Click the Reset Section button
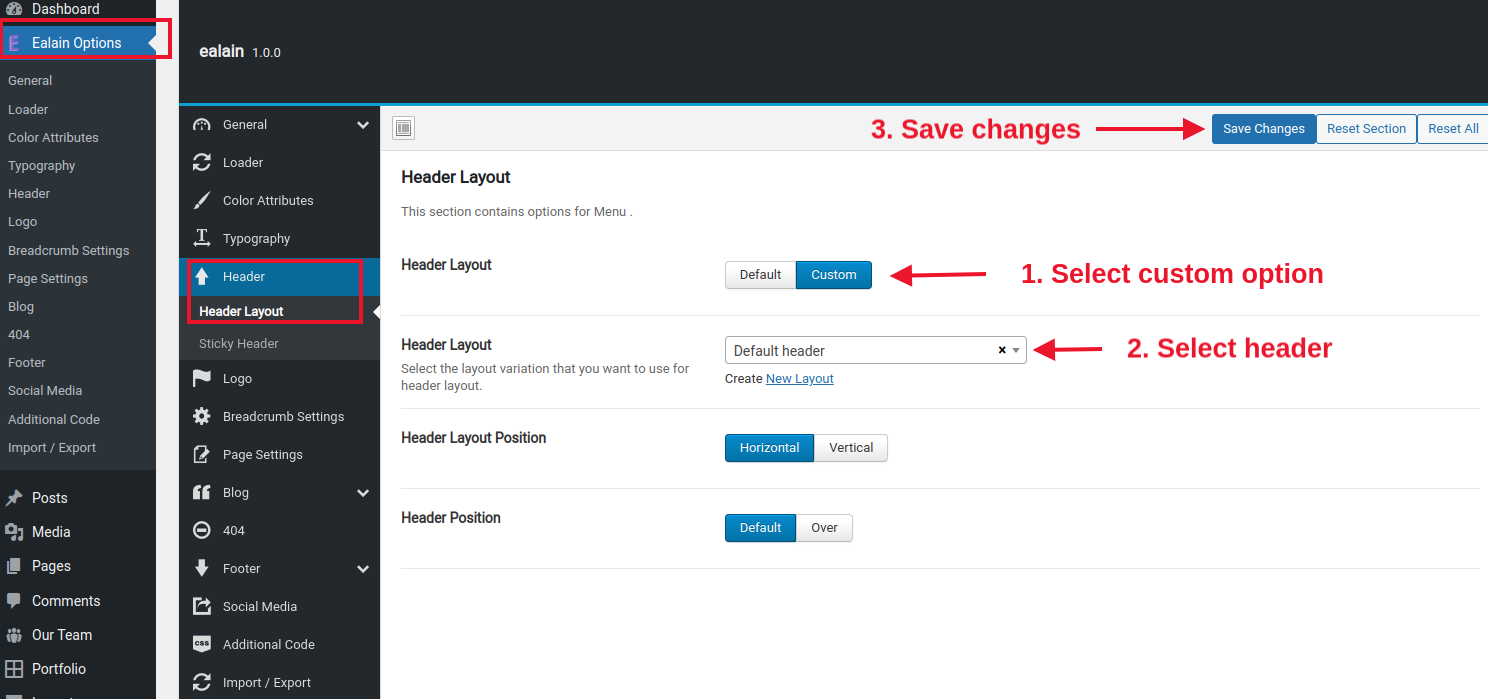1488x699 pixels. [x=1366, y=128]
